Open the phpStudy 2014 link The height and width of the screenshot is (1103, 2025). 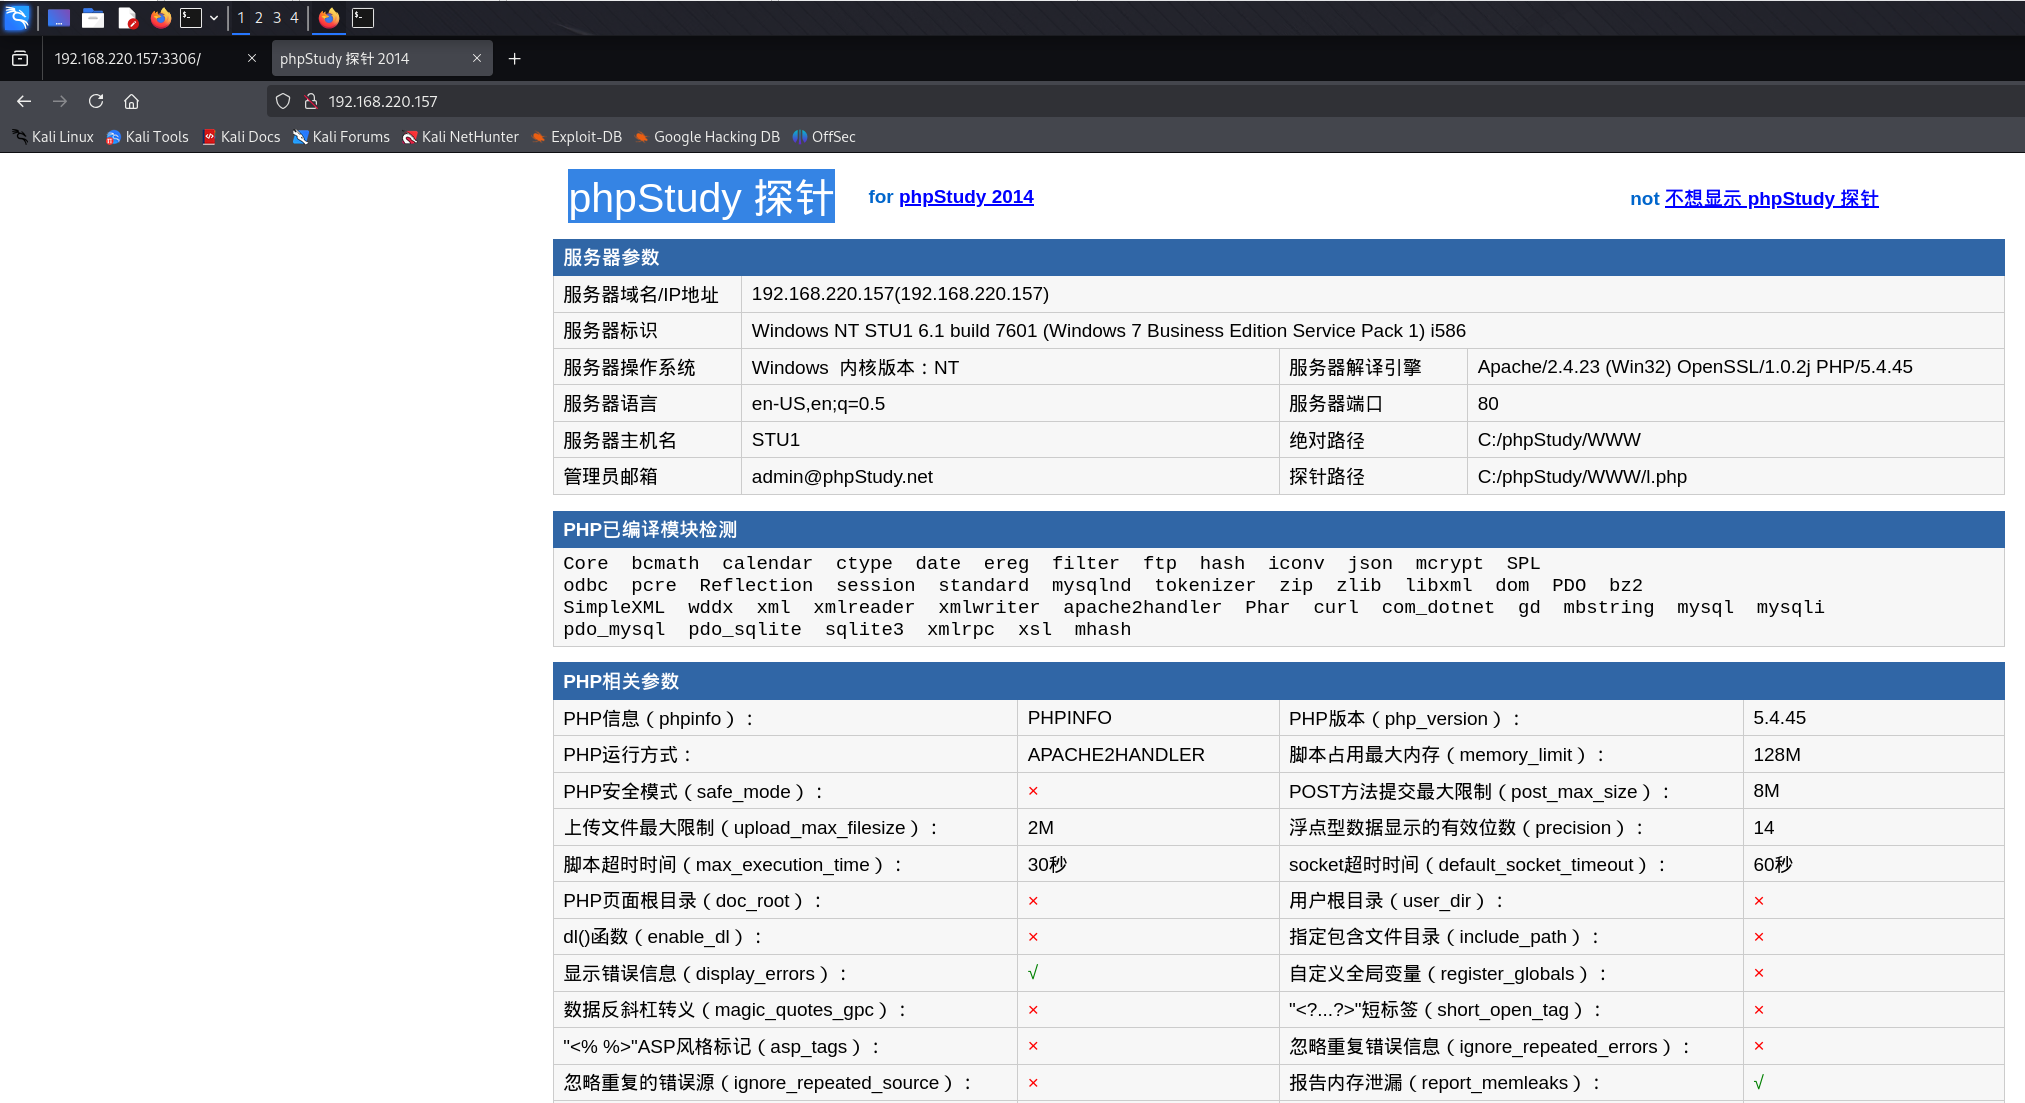966,197
